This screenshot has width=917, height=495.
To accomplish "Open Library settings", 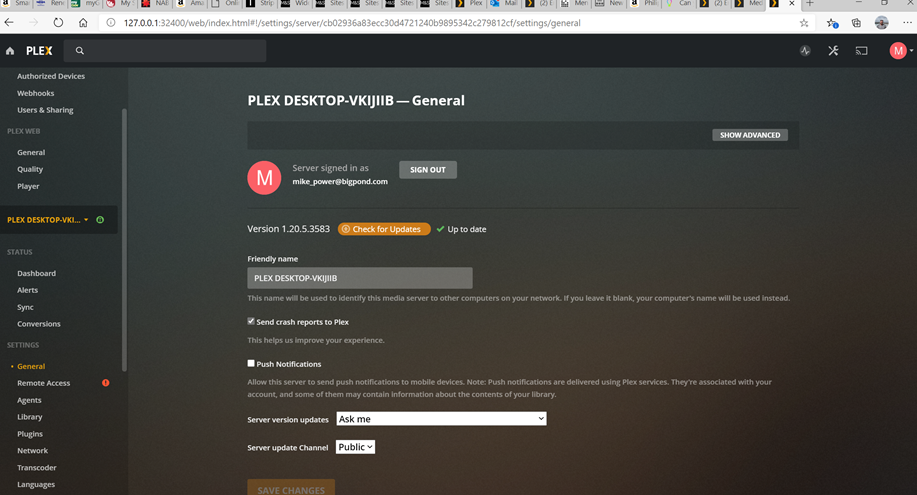I will point(30,417).
